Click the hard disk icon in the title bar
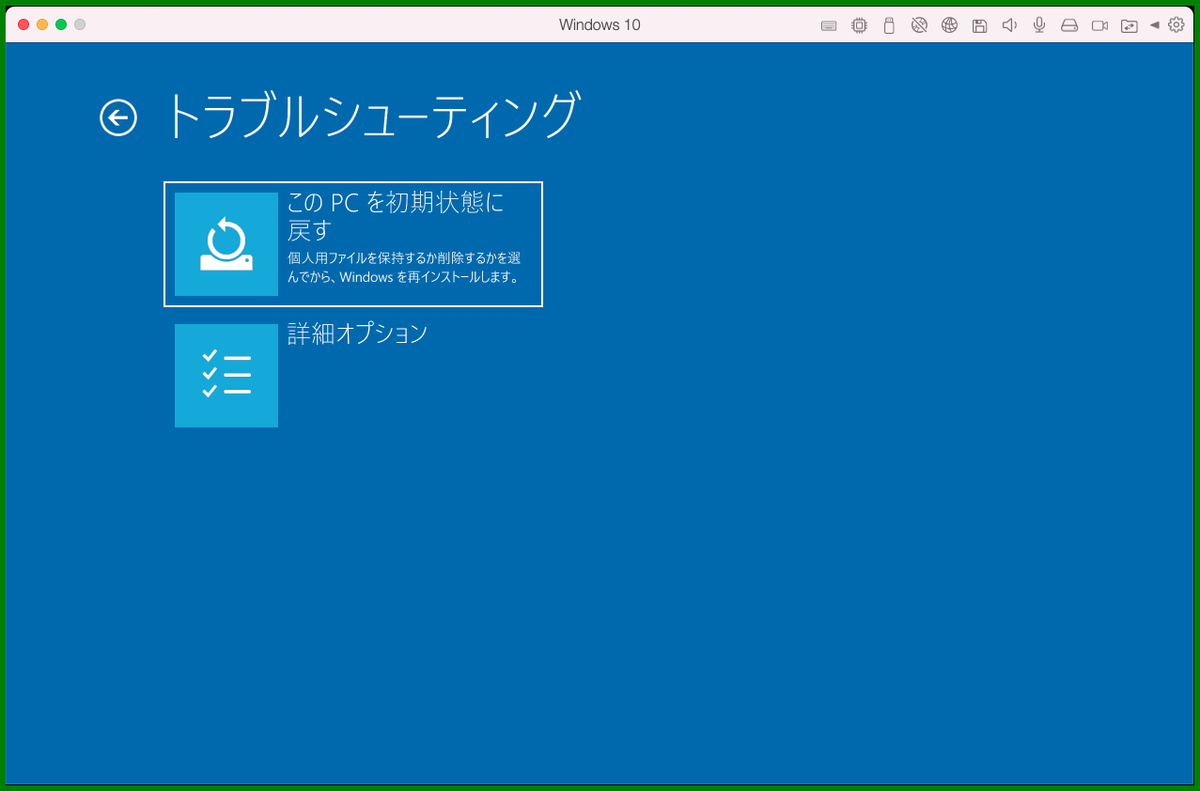Viewport: 1200px width, 791px height. (x=1069, y=25)
